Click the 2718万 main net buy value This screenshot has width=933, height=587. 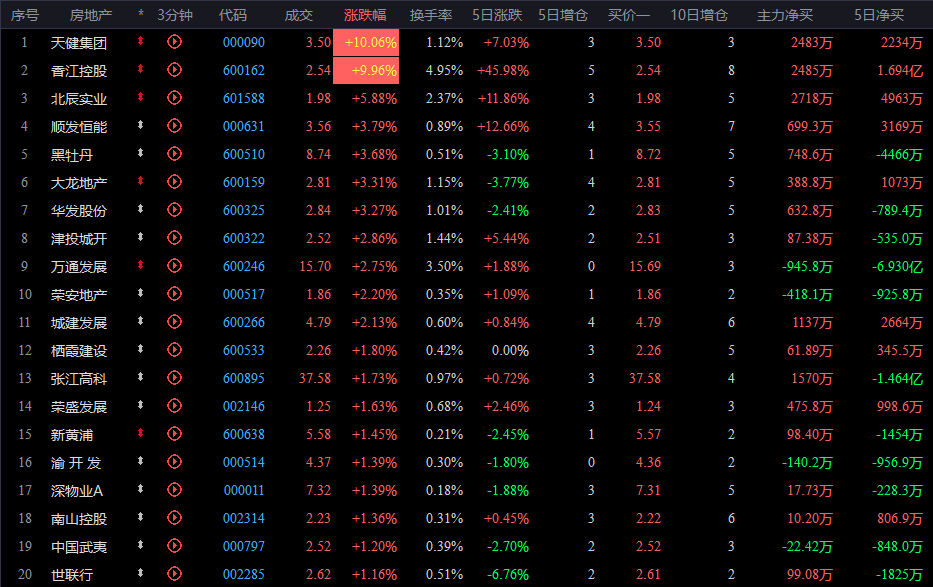[812, 98]
